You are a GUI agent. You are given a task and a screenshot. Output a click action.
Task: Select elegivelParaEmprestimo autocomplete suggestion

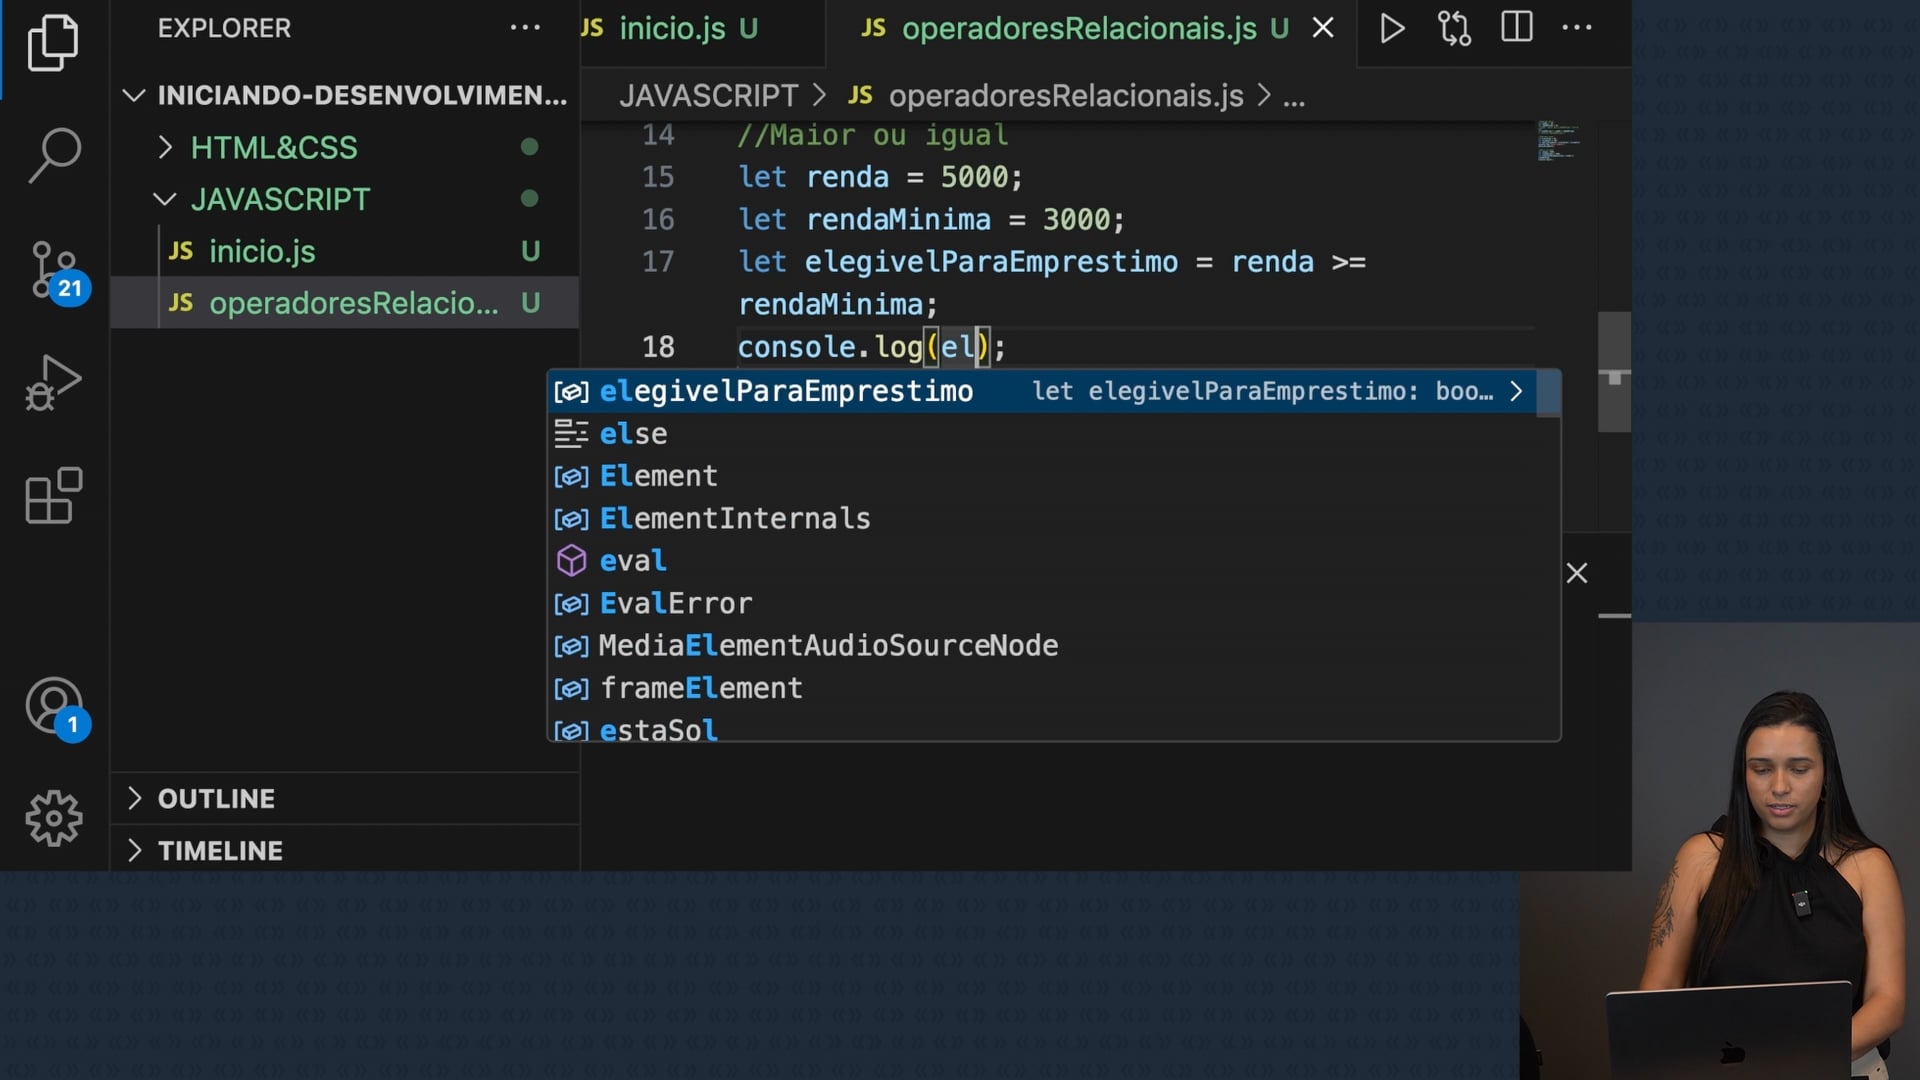(786, 392)
